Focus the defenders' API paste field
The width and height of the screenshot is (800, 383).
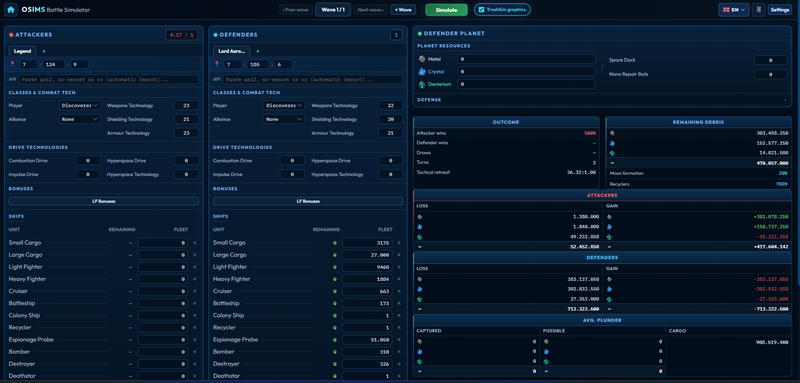(313, 80)
